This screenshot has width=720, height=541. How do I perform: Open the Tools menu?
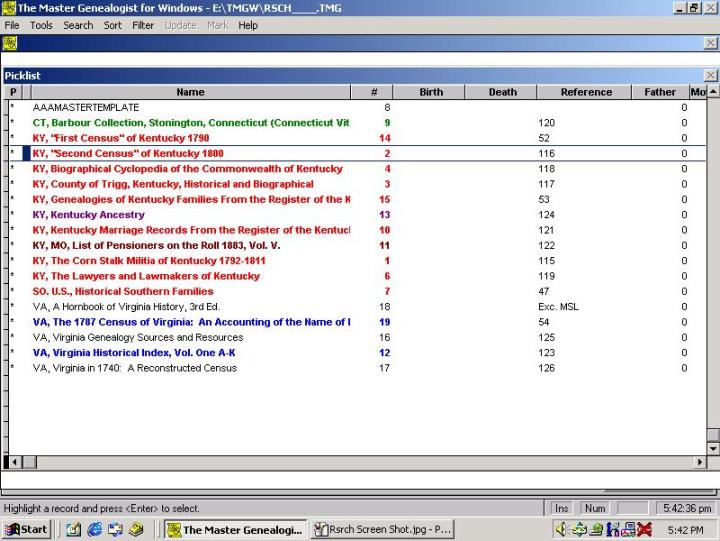(41, 25)
